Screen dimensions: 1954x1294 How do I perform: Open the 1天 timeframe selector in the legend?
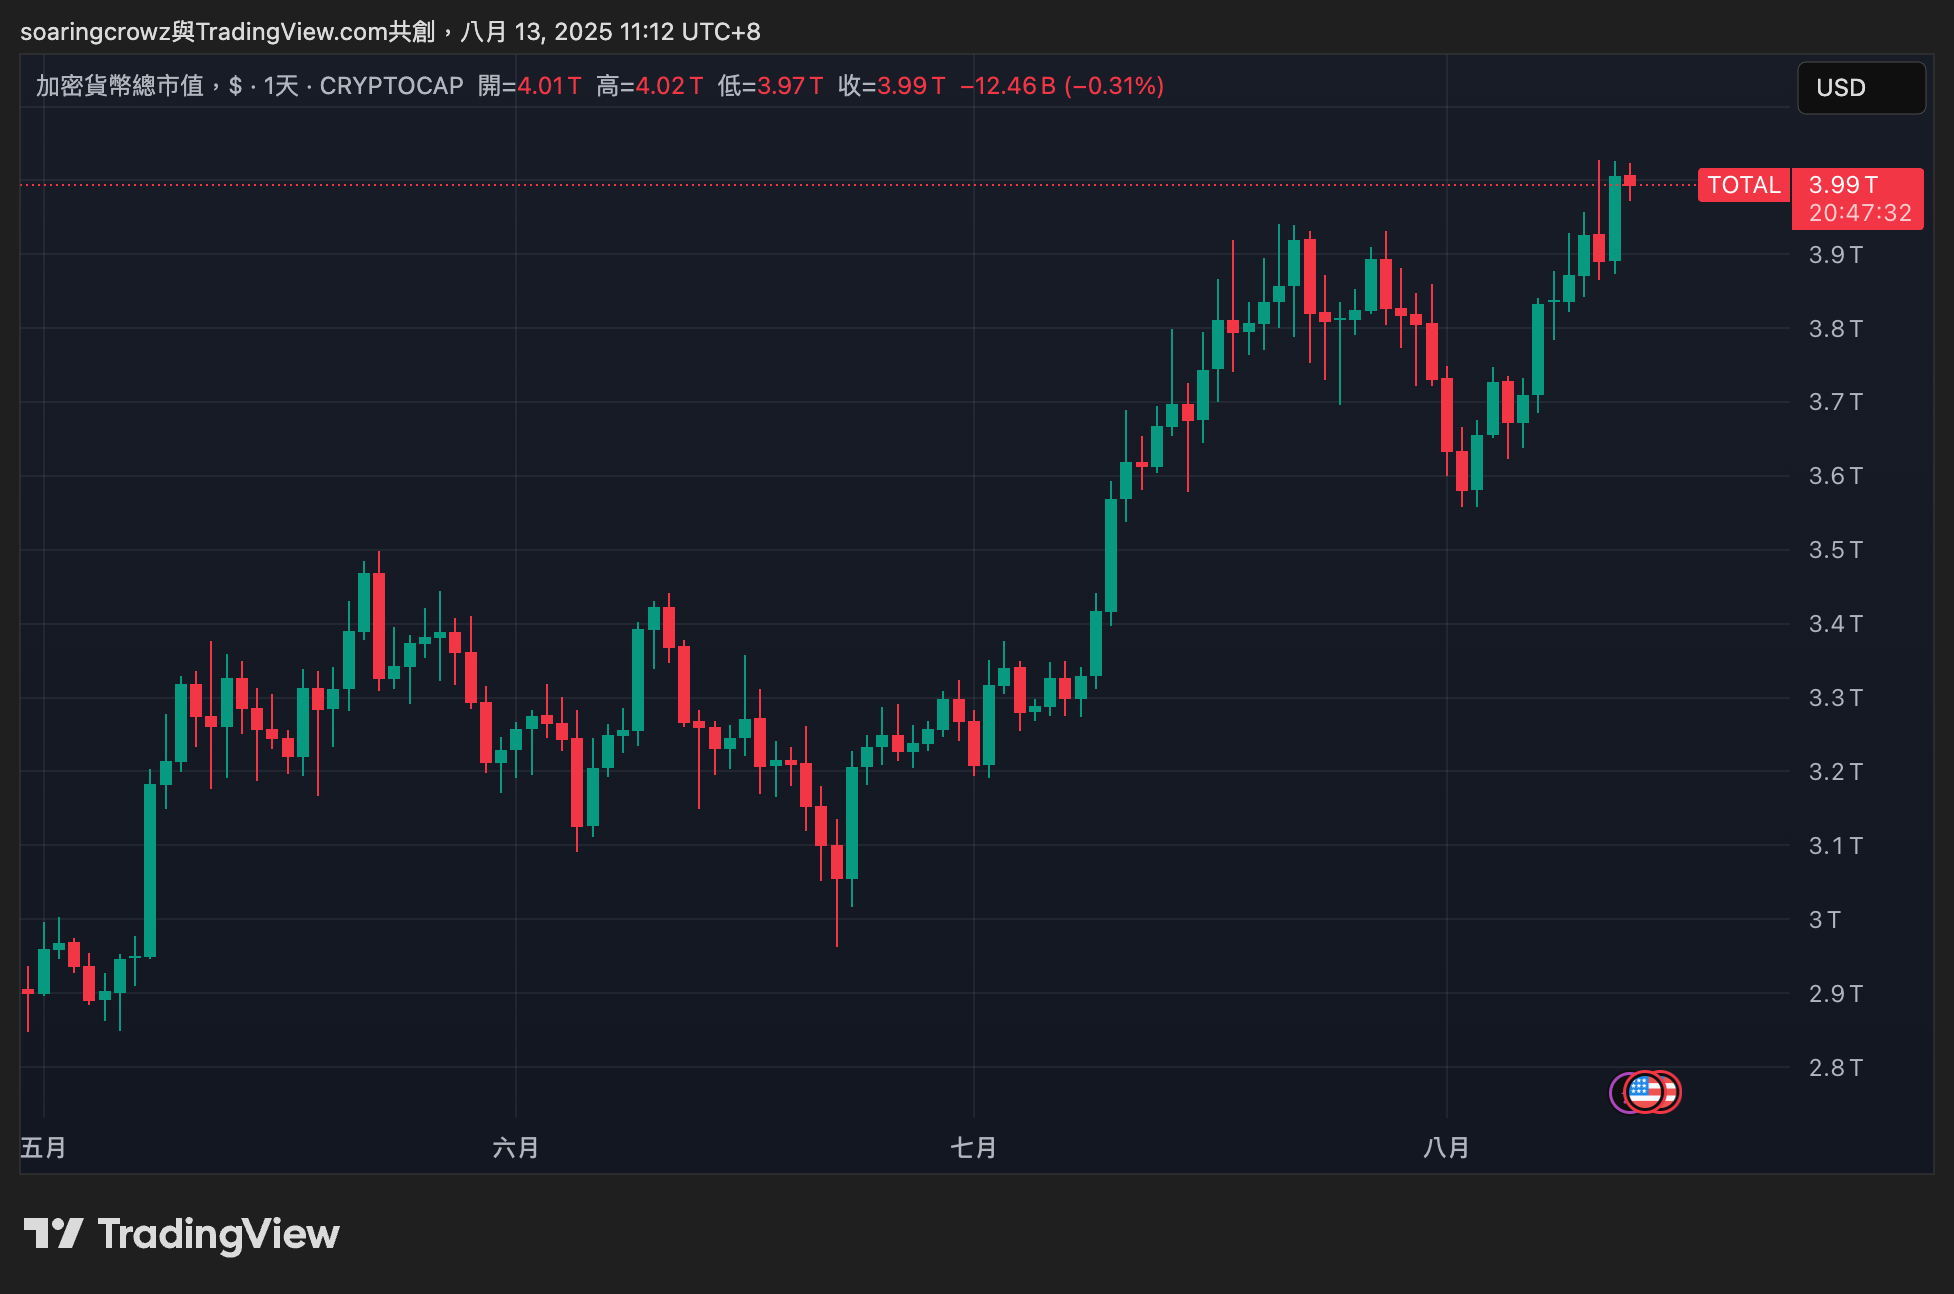pos(283,86)
